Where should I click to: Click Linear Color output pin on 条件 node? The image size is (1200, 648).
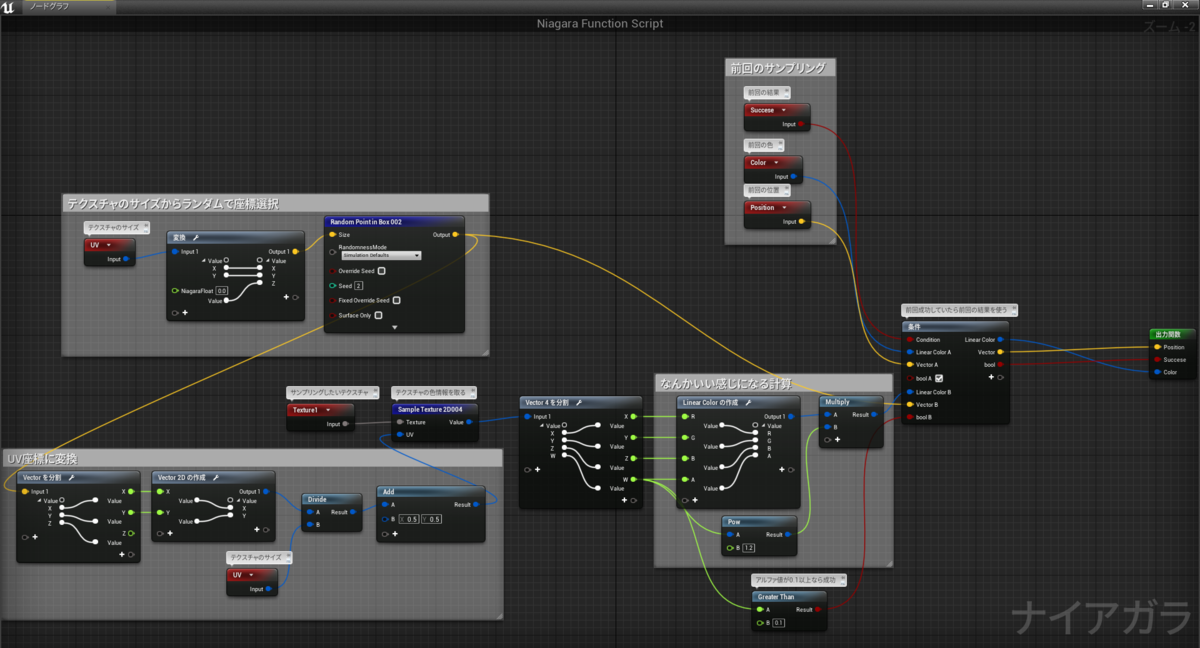(x=1002, y=340)
